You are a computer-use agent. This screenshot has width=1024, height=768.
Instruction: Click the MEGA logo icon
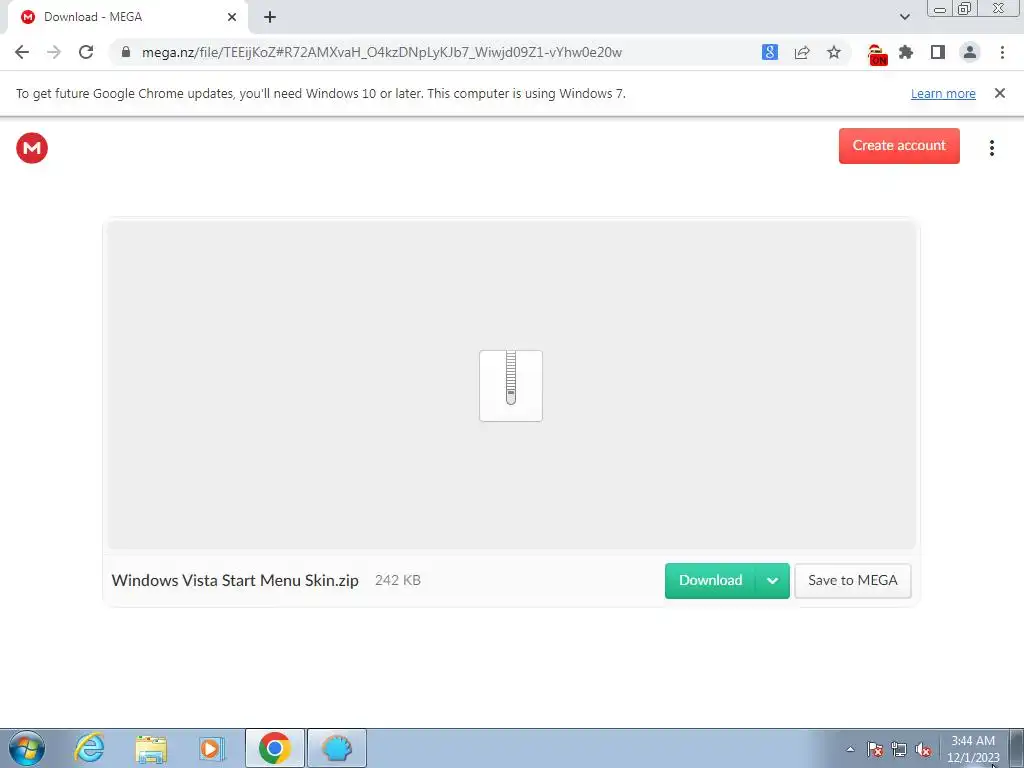tap(32, 148)
